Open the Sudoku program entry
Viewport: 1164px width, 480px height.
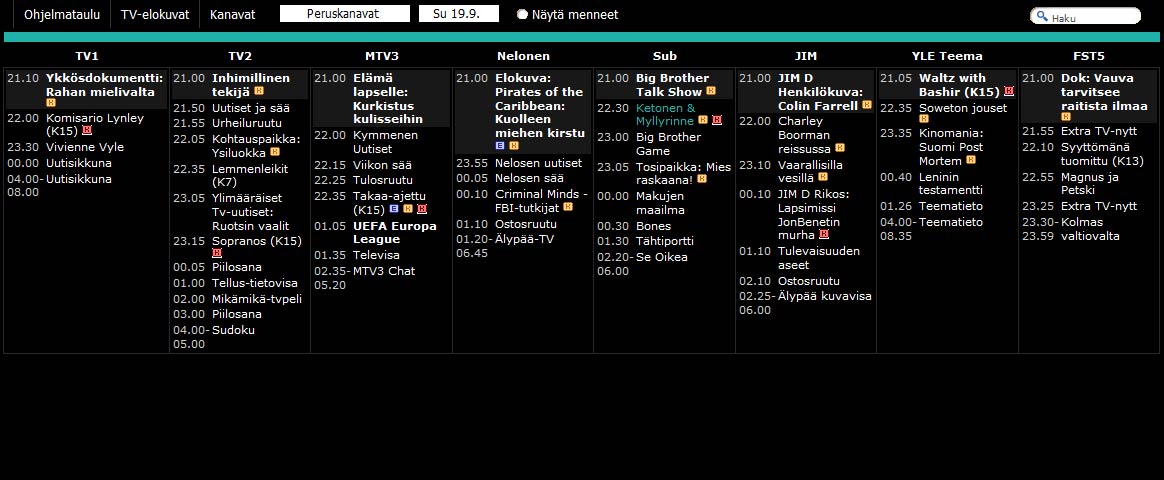click(x=233, y=329)
